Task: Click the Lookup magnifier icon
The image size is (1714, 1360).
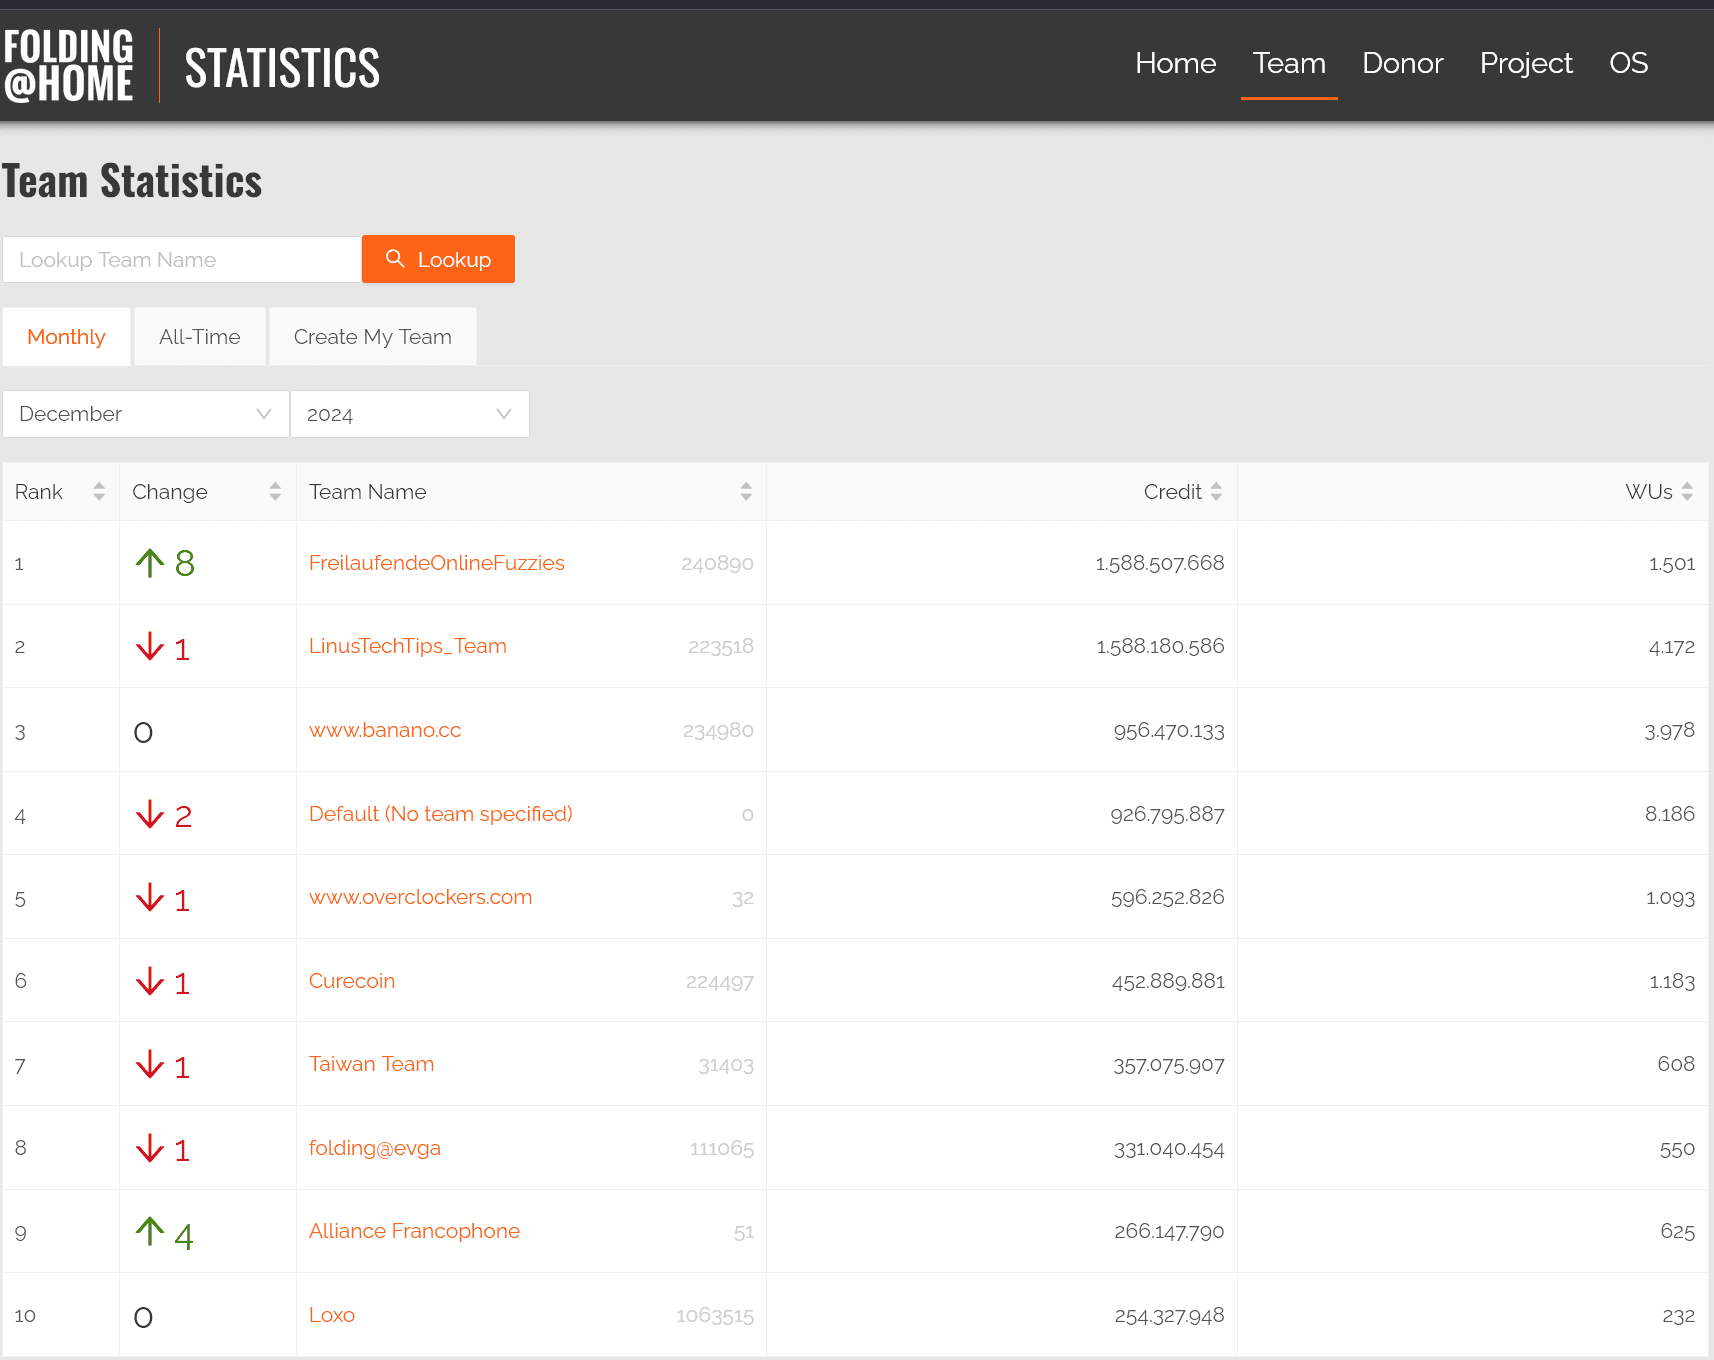Action: point(395,259)
